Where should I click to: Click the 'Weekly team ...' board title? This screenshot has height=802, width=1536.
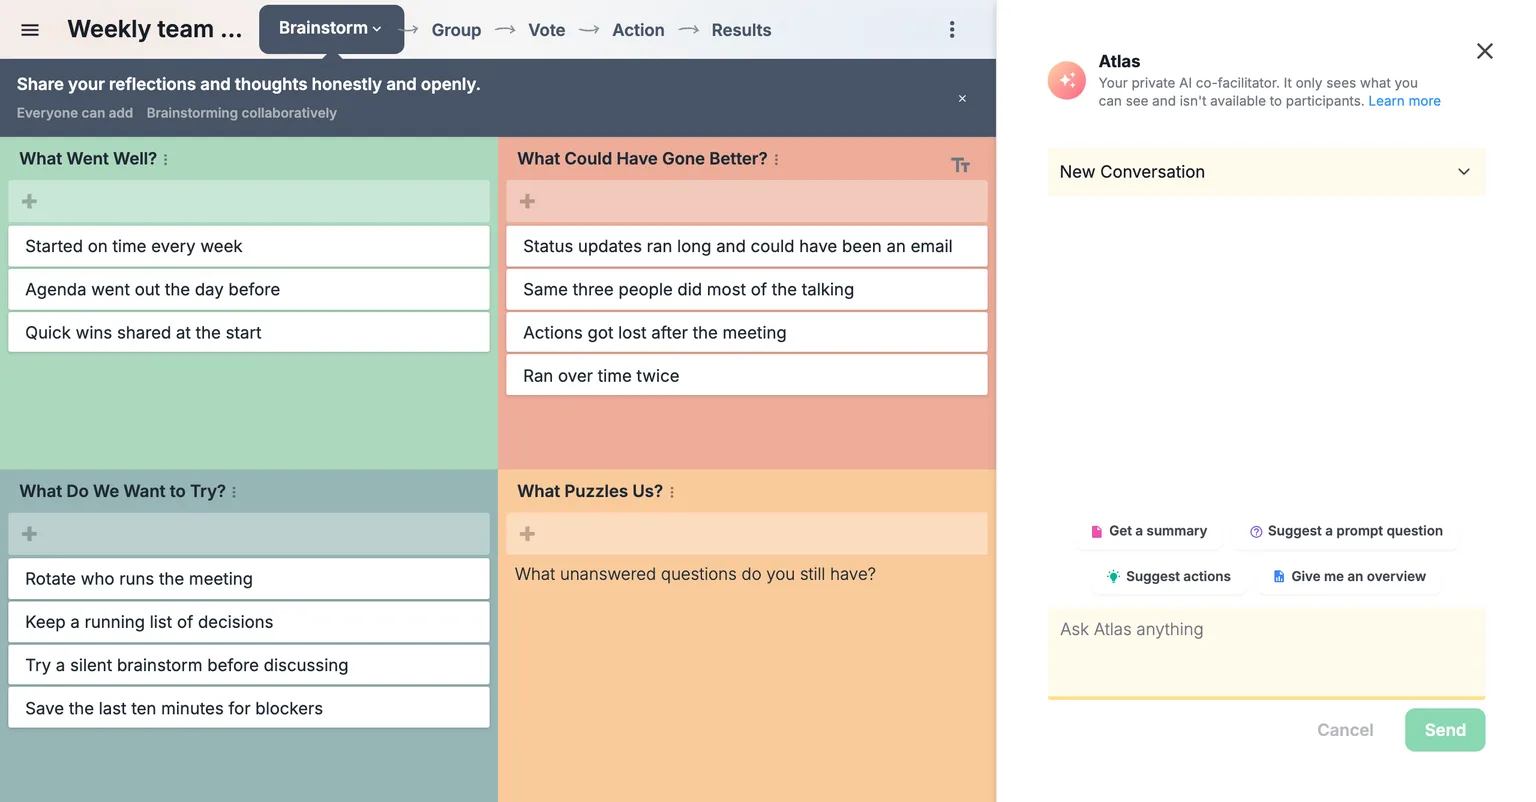pos(155,29)
